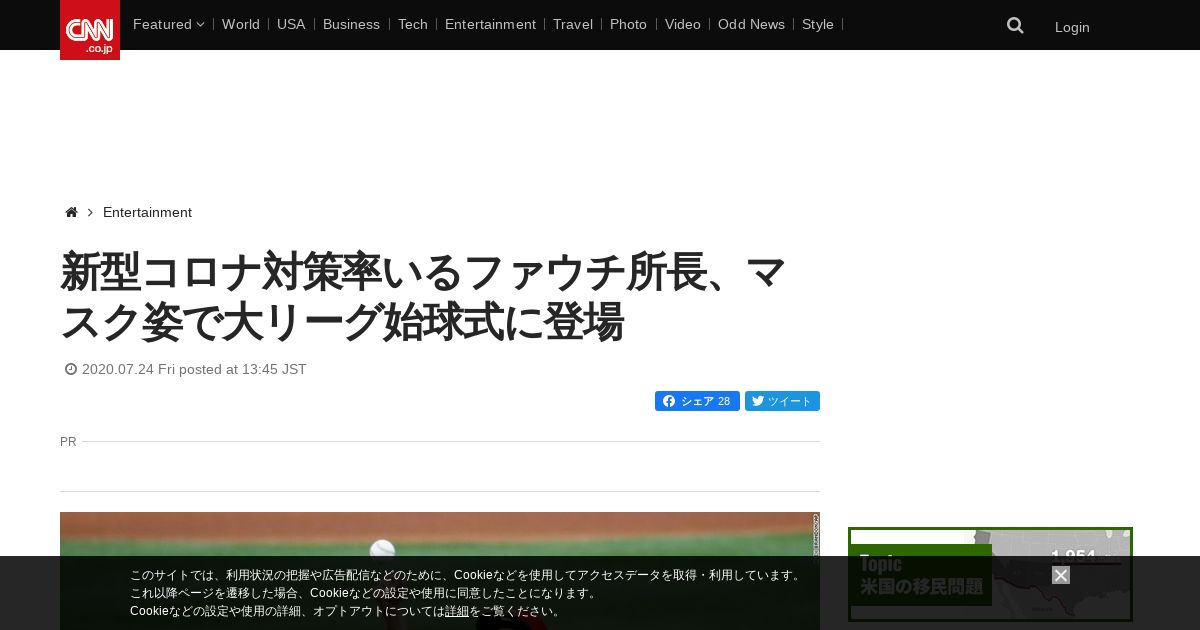Open the Style section

(818, 24)
